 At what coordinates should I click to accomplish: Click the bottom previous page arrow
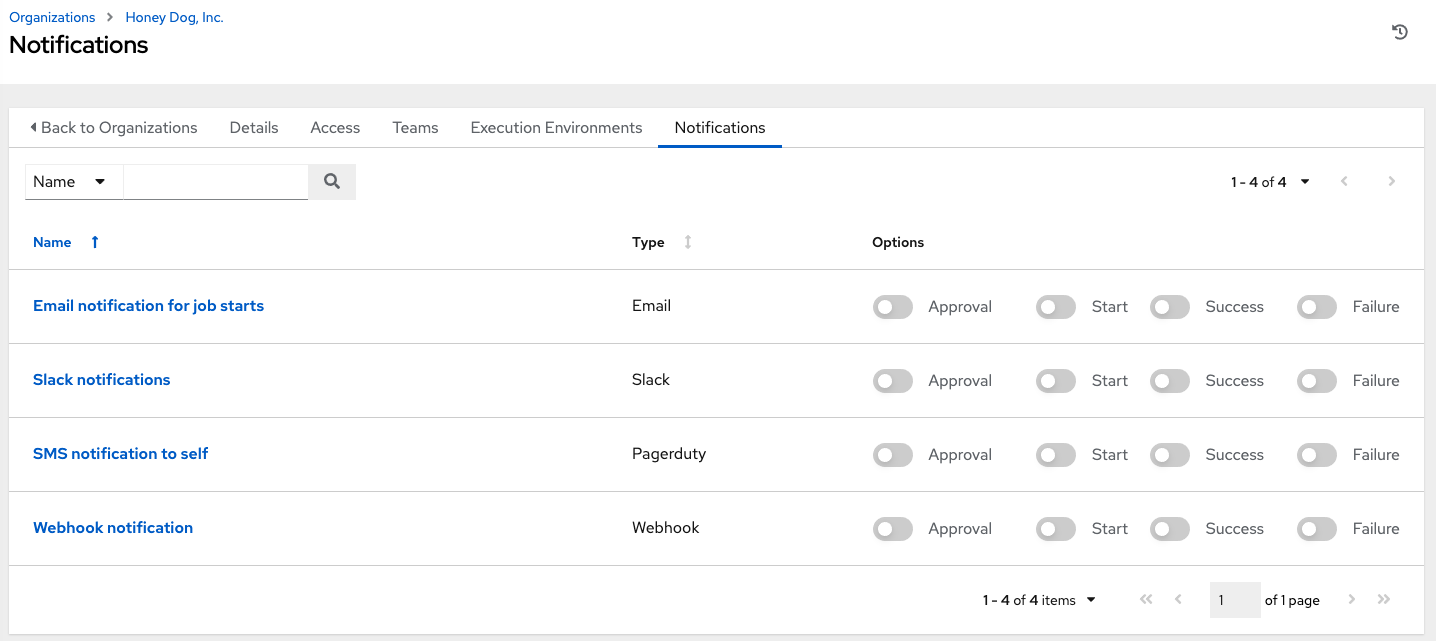[1178, 599]
